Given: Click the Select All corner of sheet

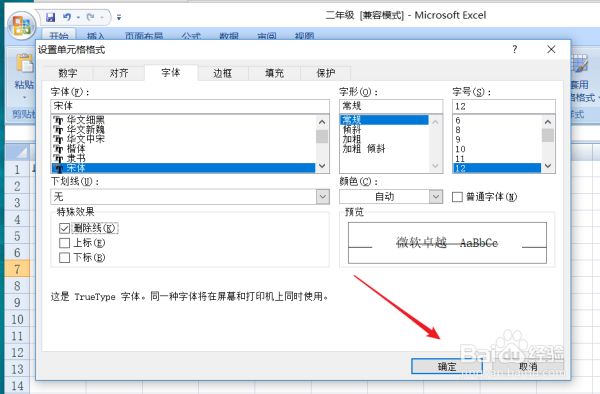Looking at the screenshot, I should click(17, 152).
